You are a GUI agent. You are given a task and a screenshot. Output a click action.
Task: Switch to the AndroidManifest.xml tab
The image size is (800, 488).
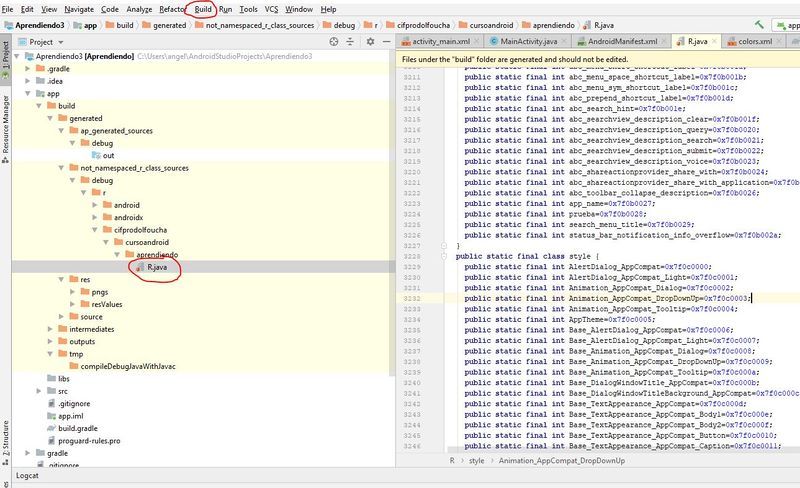pyautogui.click(x=622, y=41)
